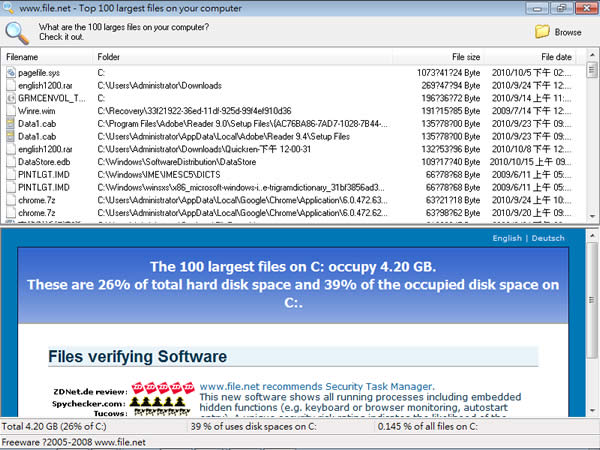The width and height of the screenshot is (600, 450).
Task: Select the pagefile.sys file icon
Action: tap(10, 73)
